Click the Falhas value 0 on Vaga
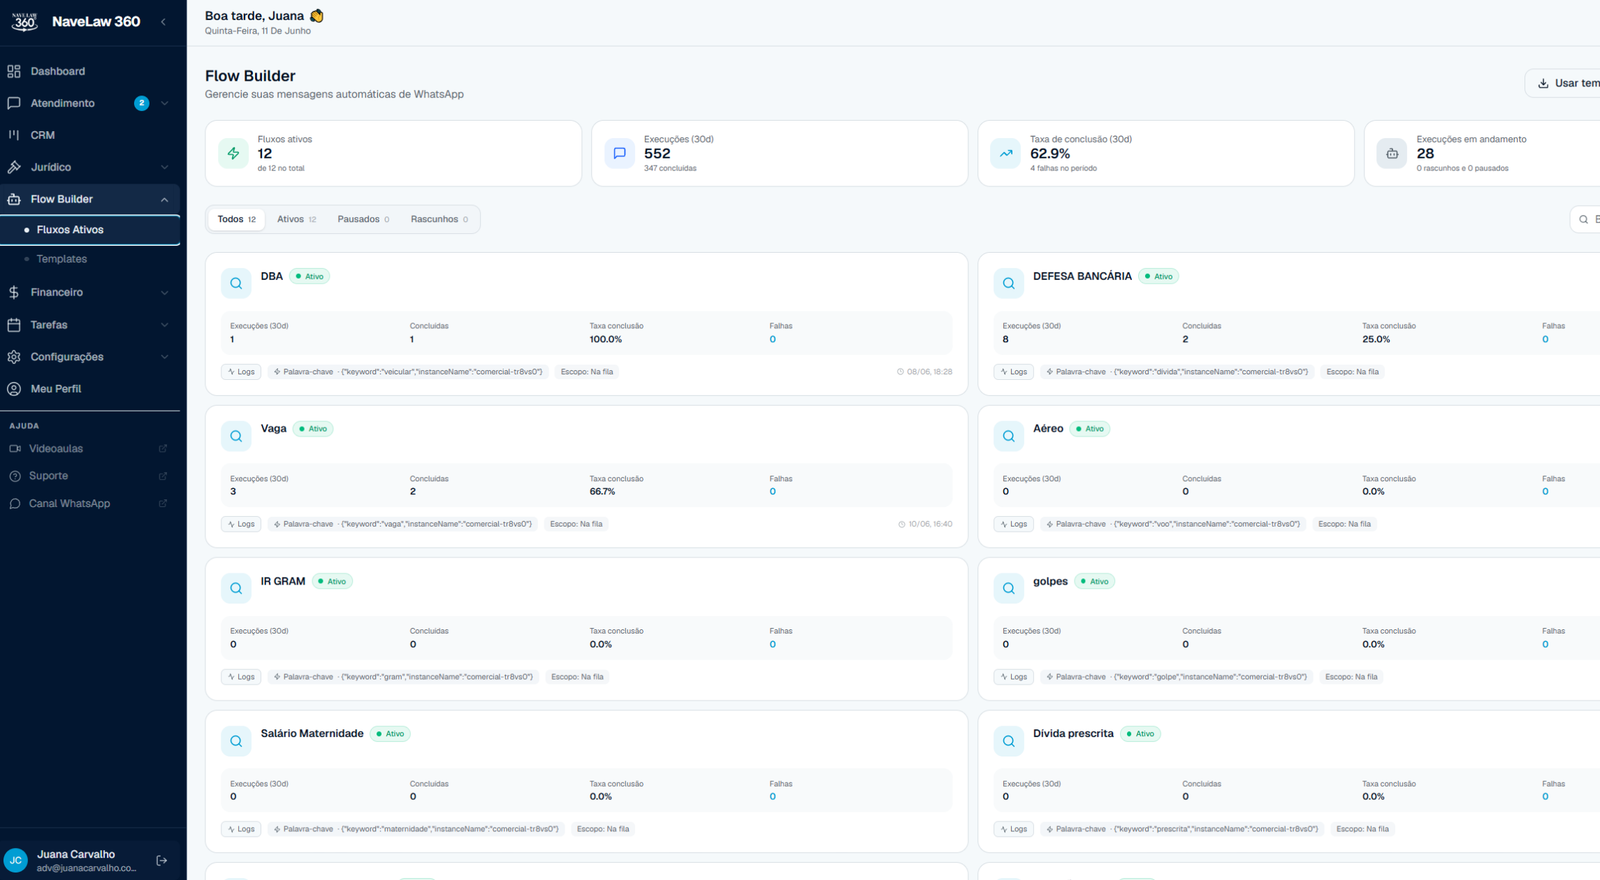 [x=772, y=492]
